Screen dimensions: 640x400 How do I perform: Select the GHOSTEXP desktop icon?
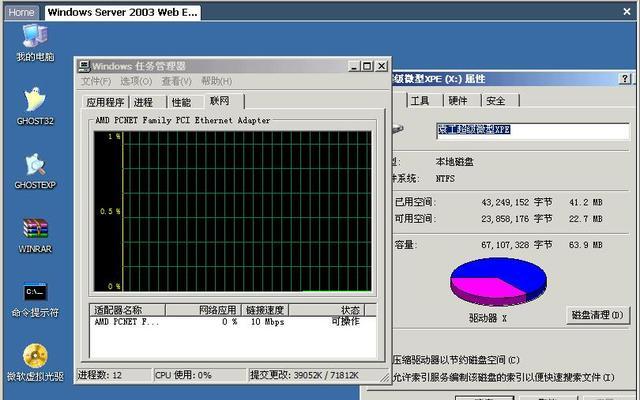[35, 171]
